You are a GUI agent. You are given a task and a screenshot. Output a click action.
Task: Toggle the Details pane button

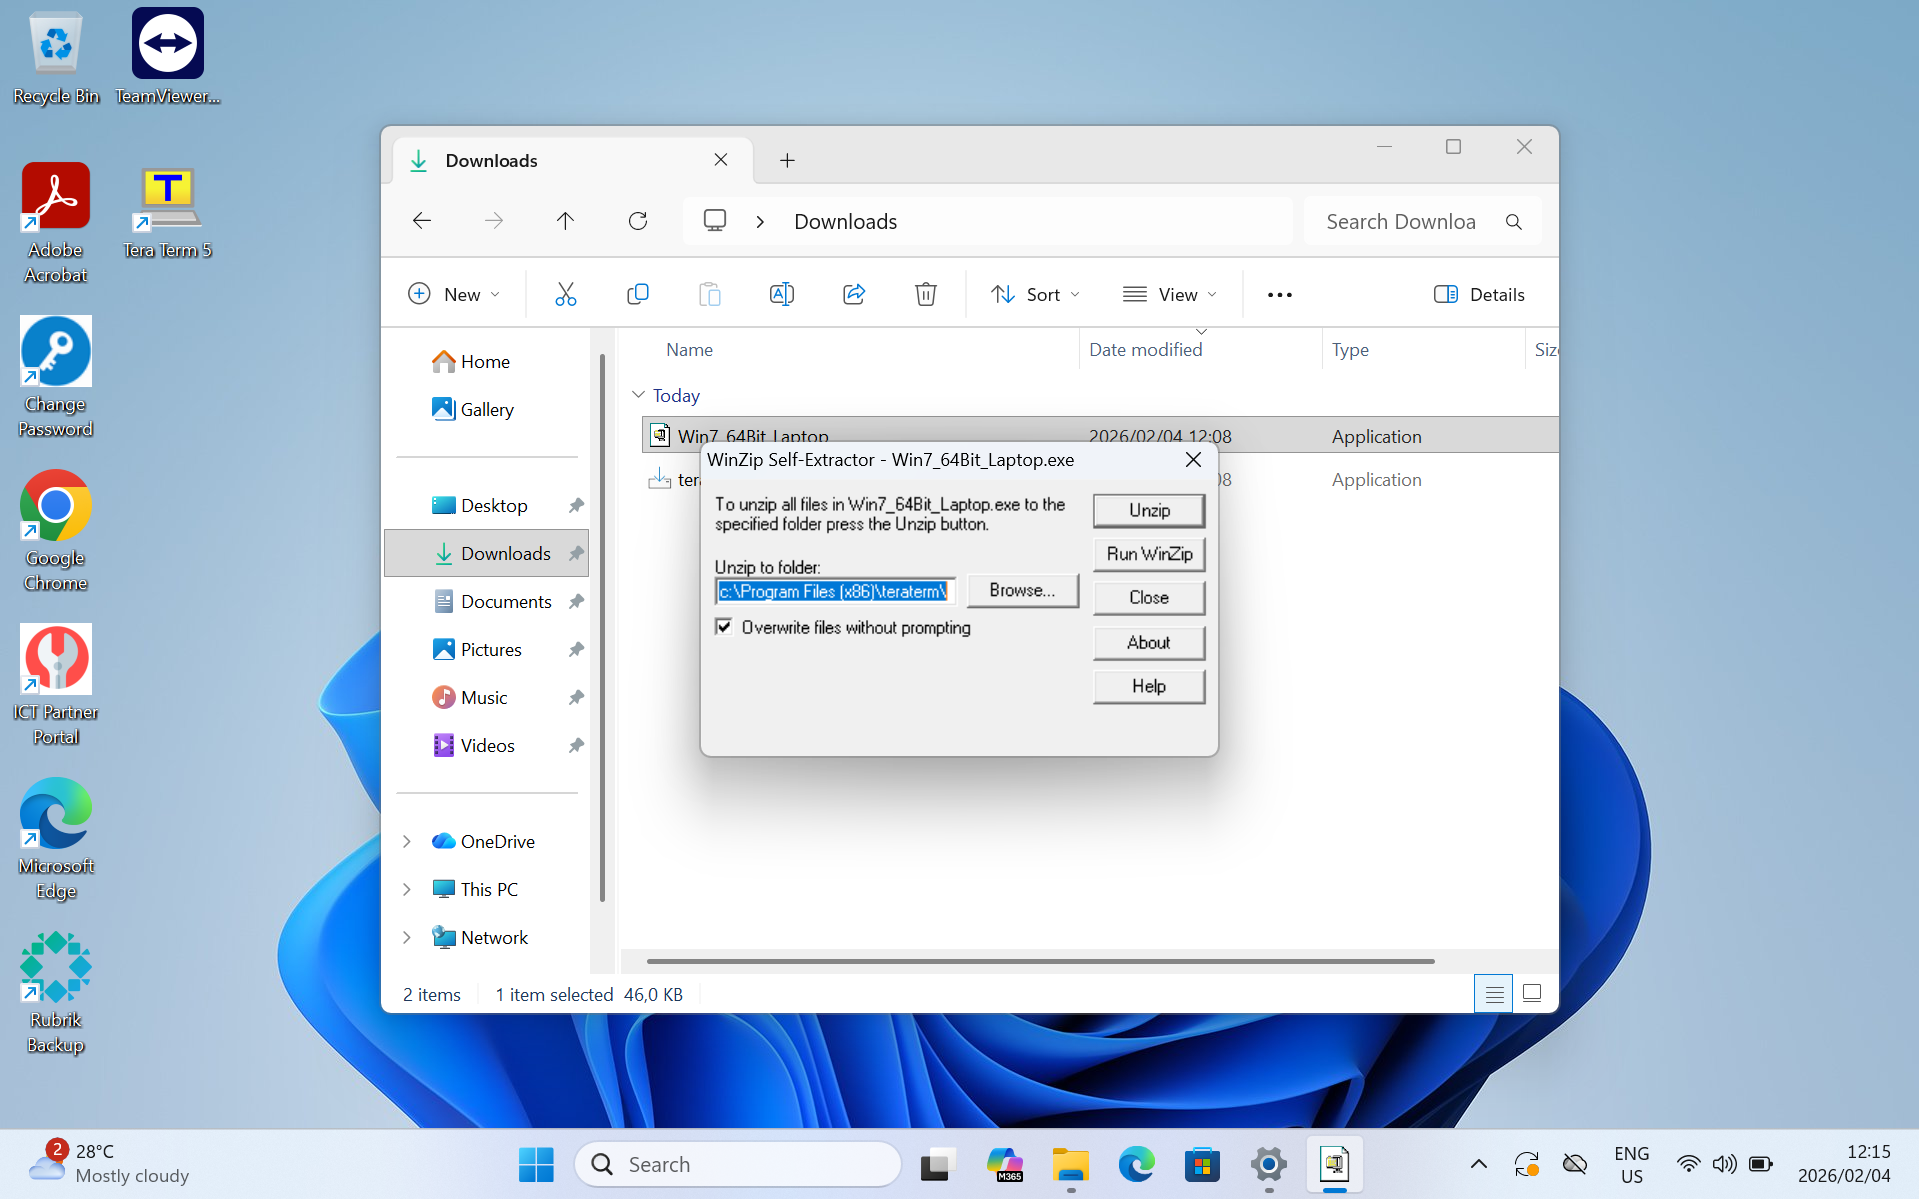(x=1479, y=294)
